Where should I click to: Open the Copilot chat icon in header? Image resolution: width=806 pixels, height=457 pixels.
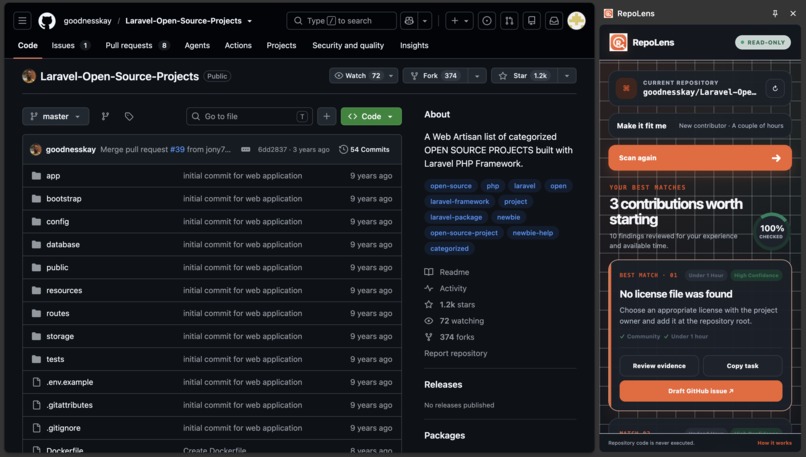click(x=409, y=21)
